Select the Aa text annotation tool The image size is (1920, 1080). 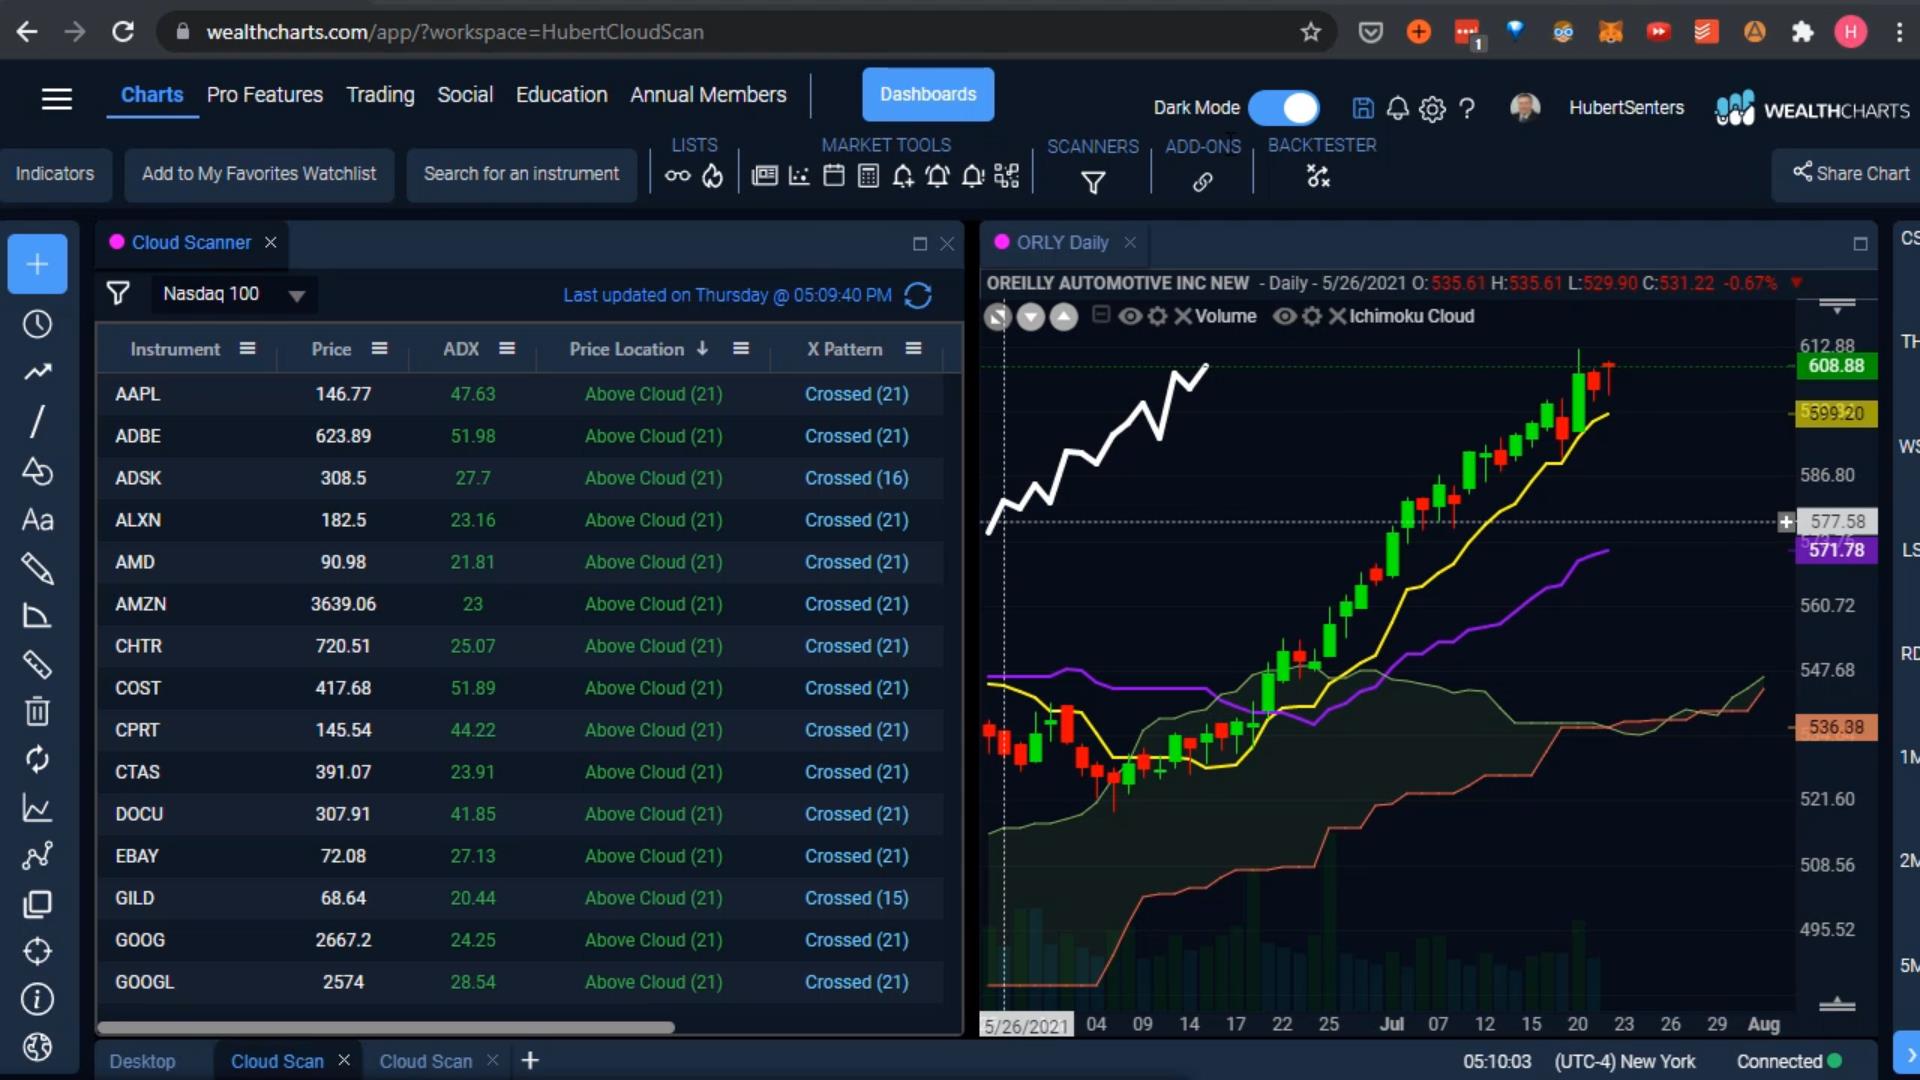point(37,520)
